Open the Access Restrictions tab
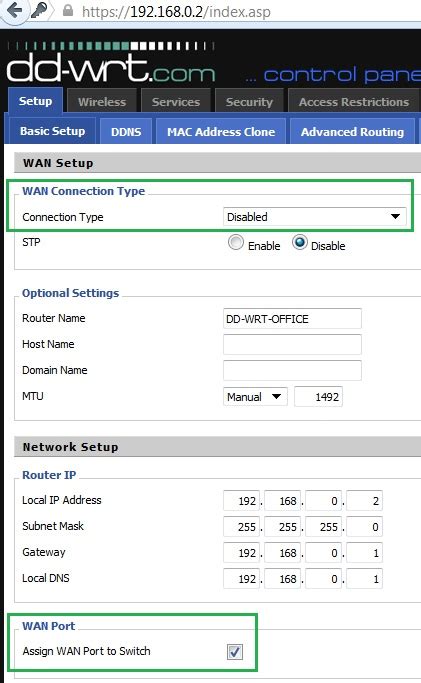The image size is (421, 683). tap(354, 101)
